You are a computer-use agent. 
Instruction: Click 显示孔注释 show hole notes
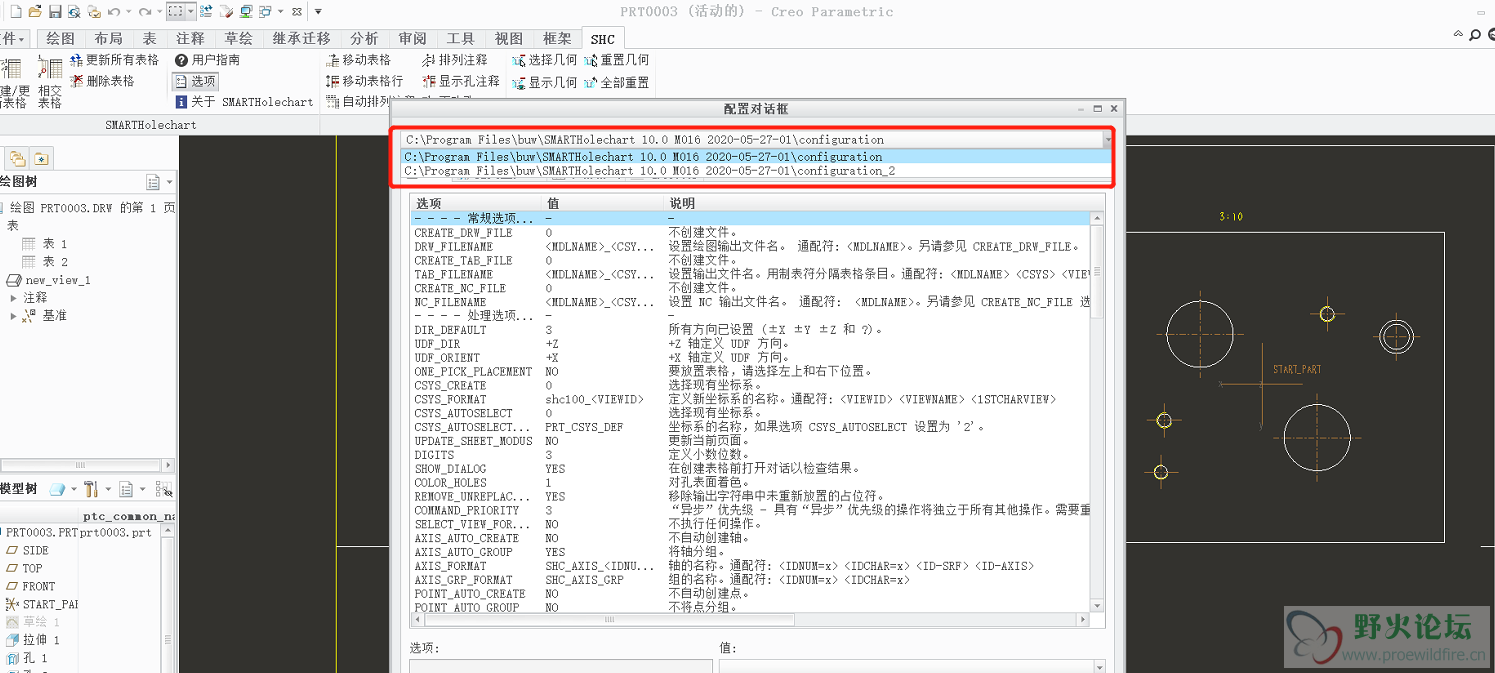[461, 81]
